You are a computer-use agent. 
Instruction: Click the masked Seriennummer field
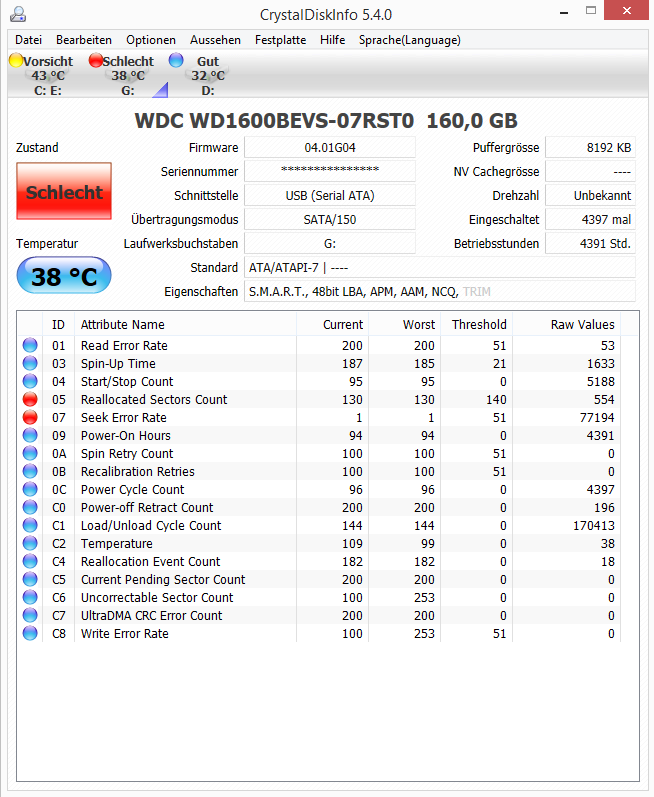[x=330, y=171]
